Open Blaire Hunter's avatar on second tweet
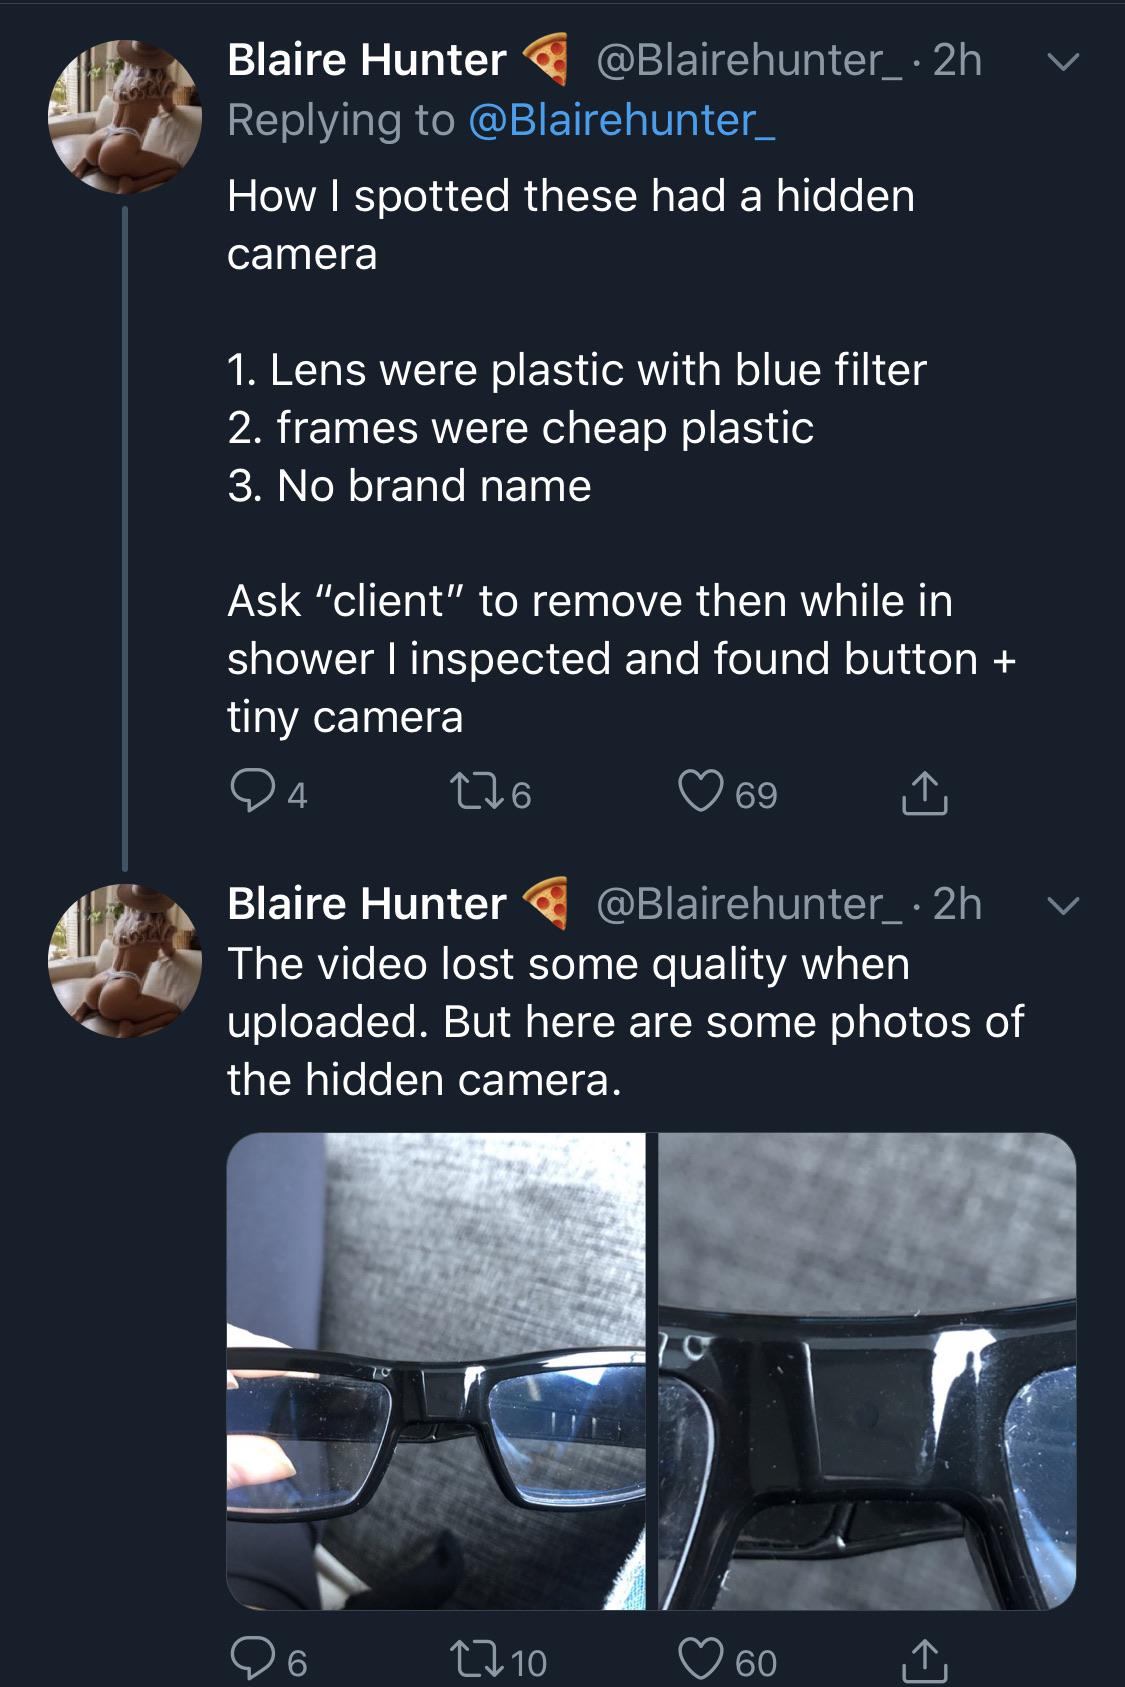The width and height of the screenshot is (1125, 1687). pos(125,961)
